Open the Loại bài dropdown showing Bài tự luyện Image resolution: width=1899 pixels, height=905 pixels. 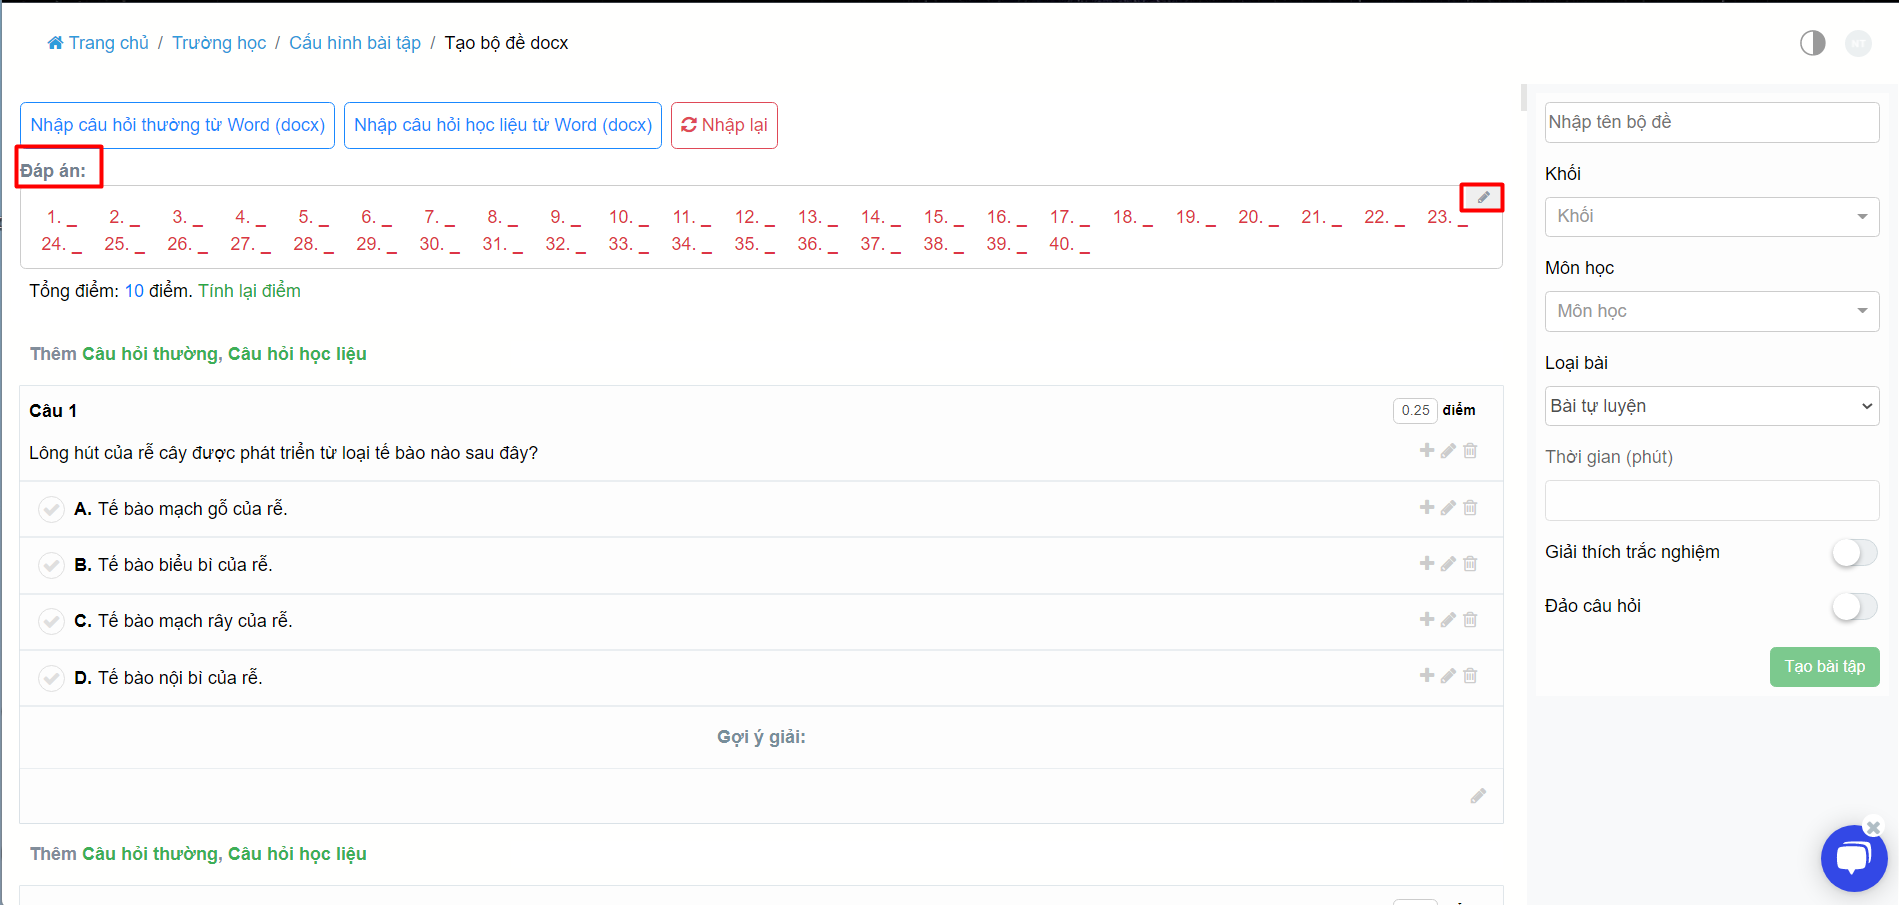[x=1712, y=406]
